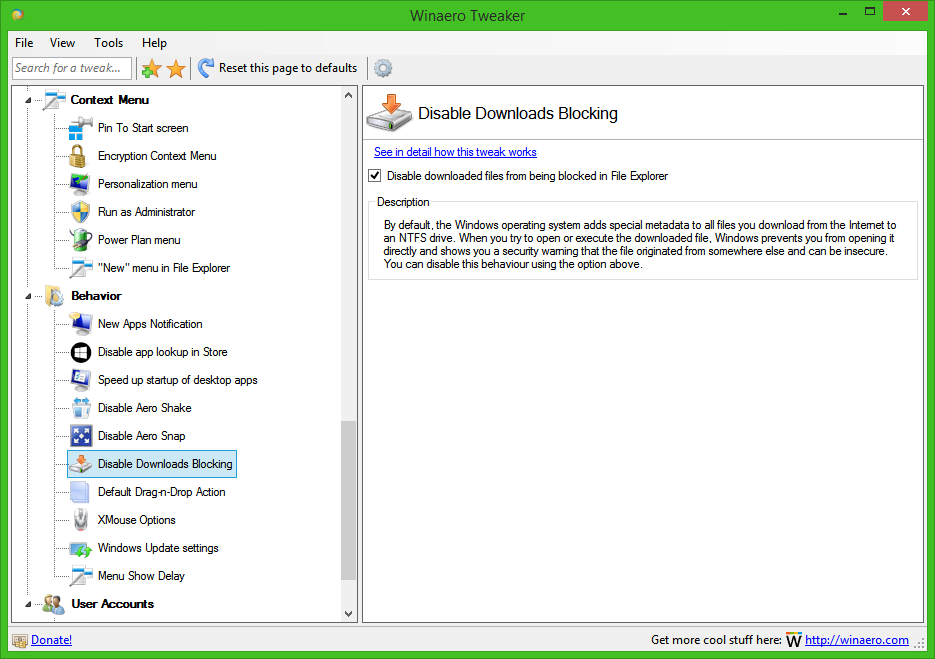The width and height of the screenshot is (935, 659).
Task: Select Disable Aero Snap label
Action: (141, 437)
